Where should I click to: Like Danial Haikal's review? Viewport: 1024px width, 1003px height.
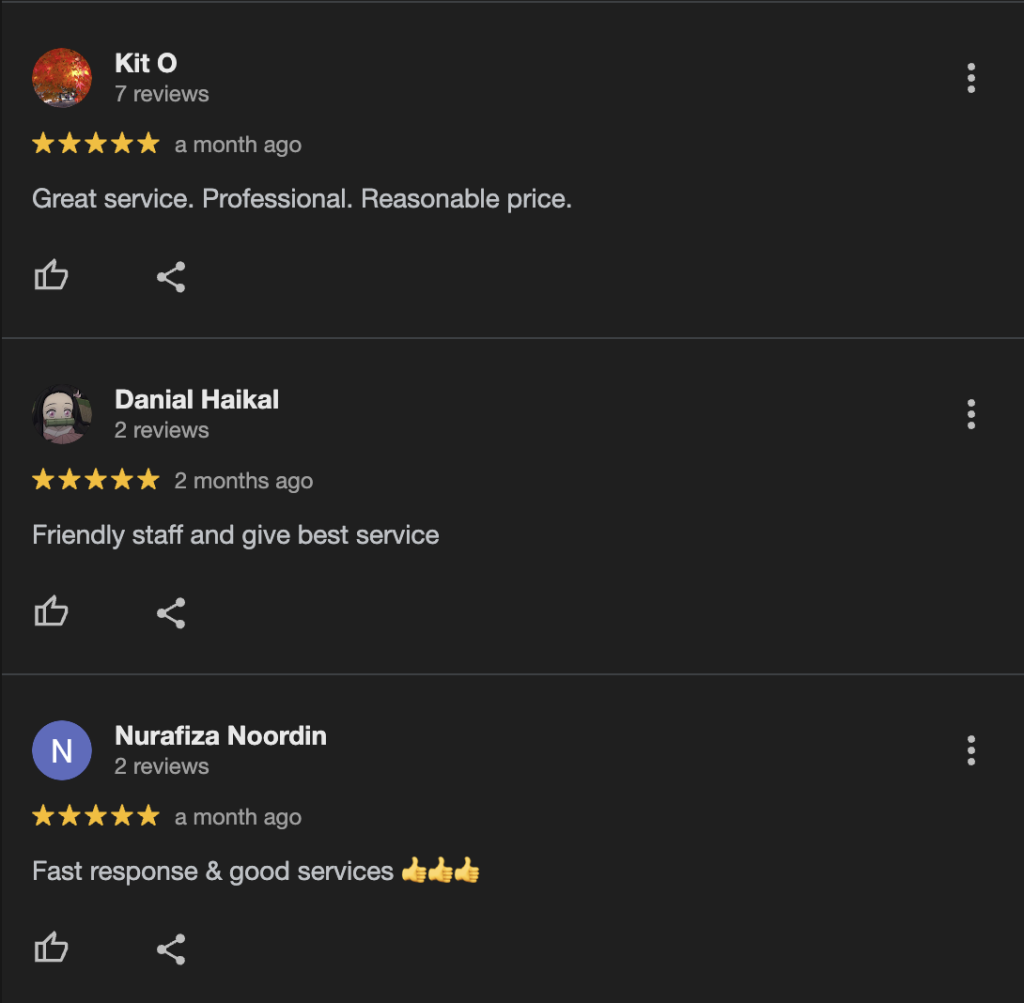click(x=51, y=611)
